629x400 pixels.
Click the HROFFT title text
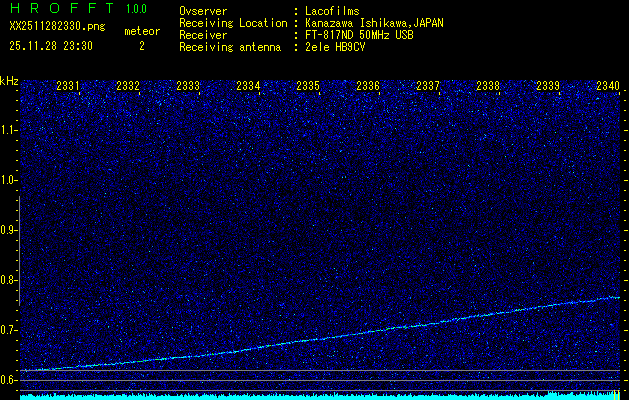click(61, 9)
